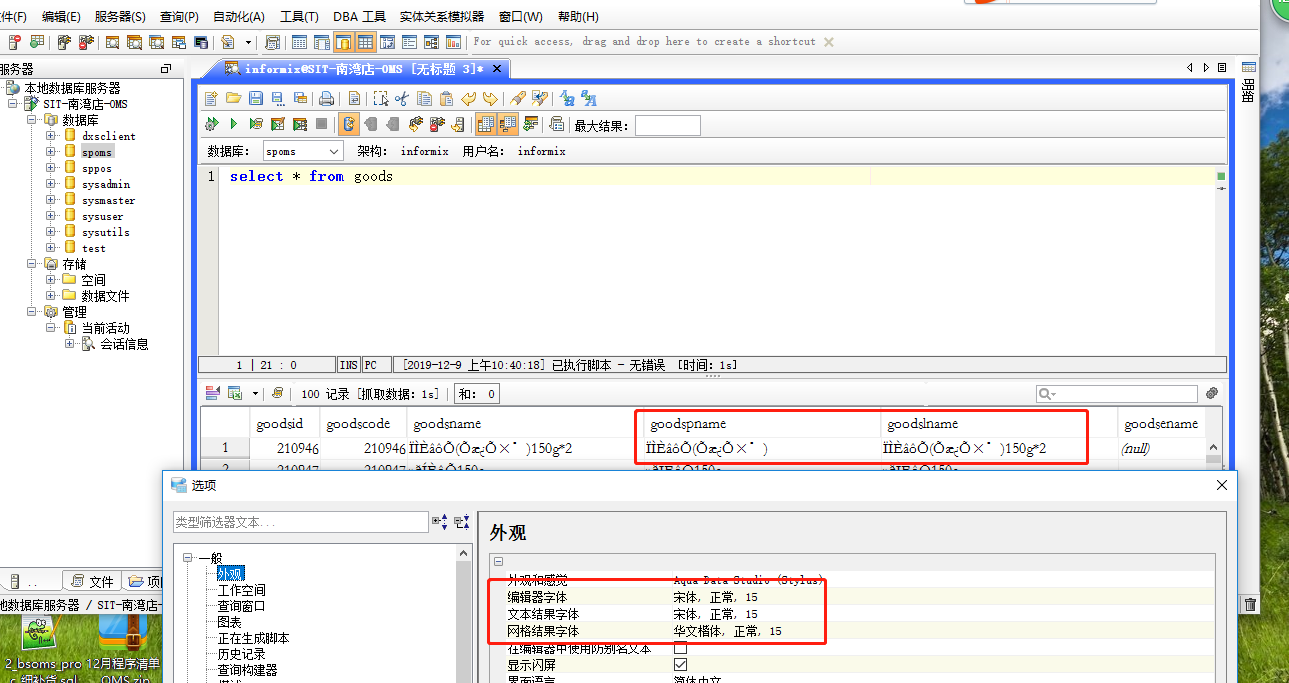Click the 210946 goodsid cell
This screenshot has width=1289, height=683.
pyautogui.click(x=285, y=448)
